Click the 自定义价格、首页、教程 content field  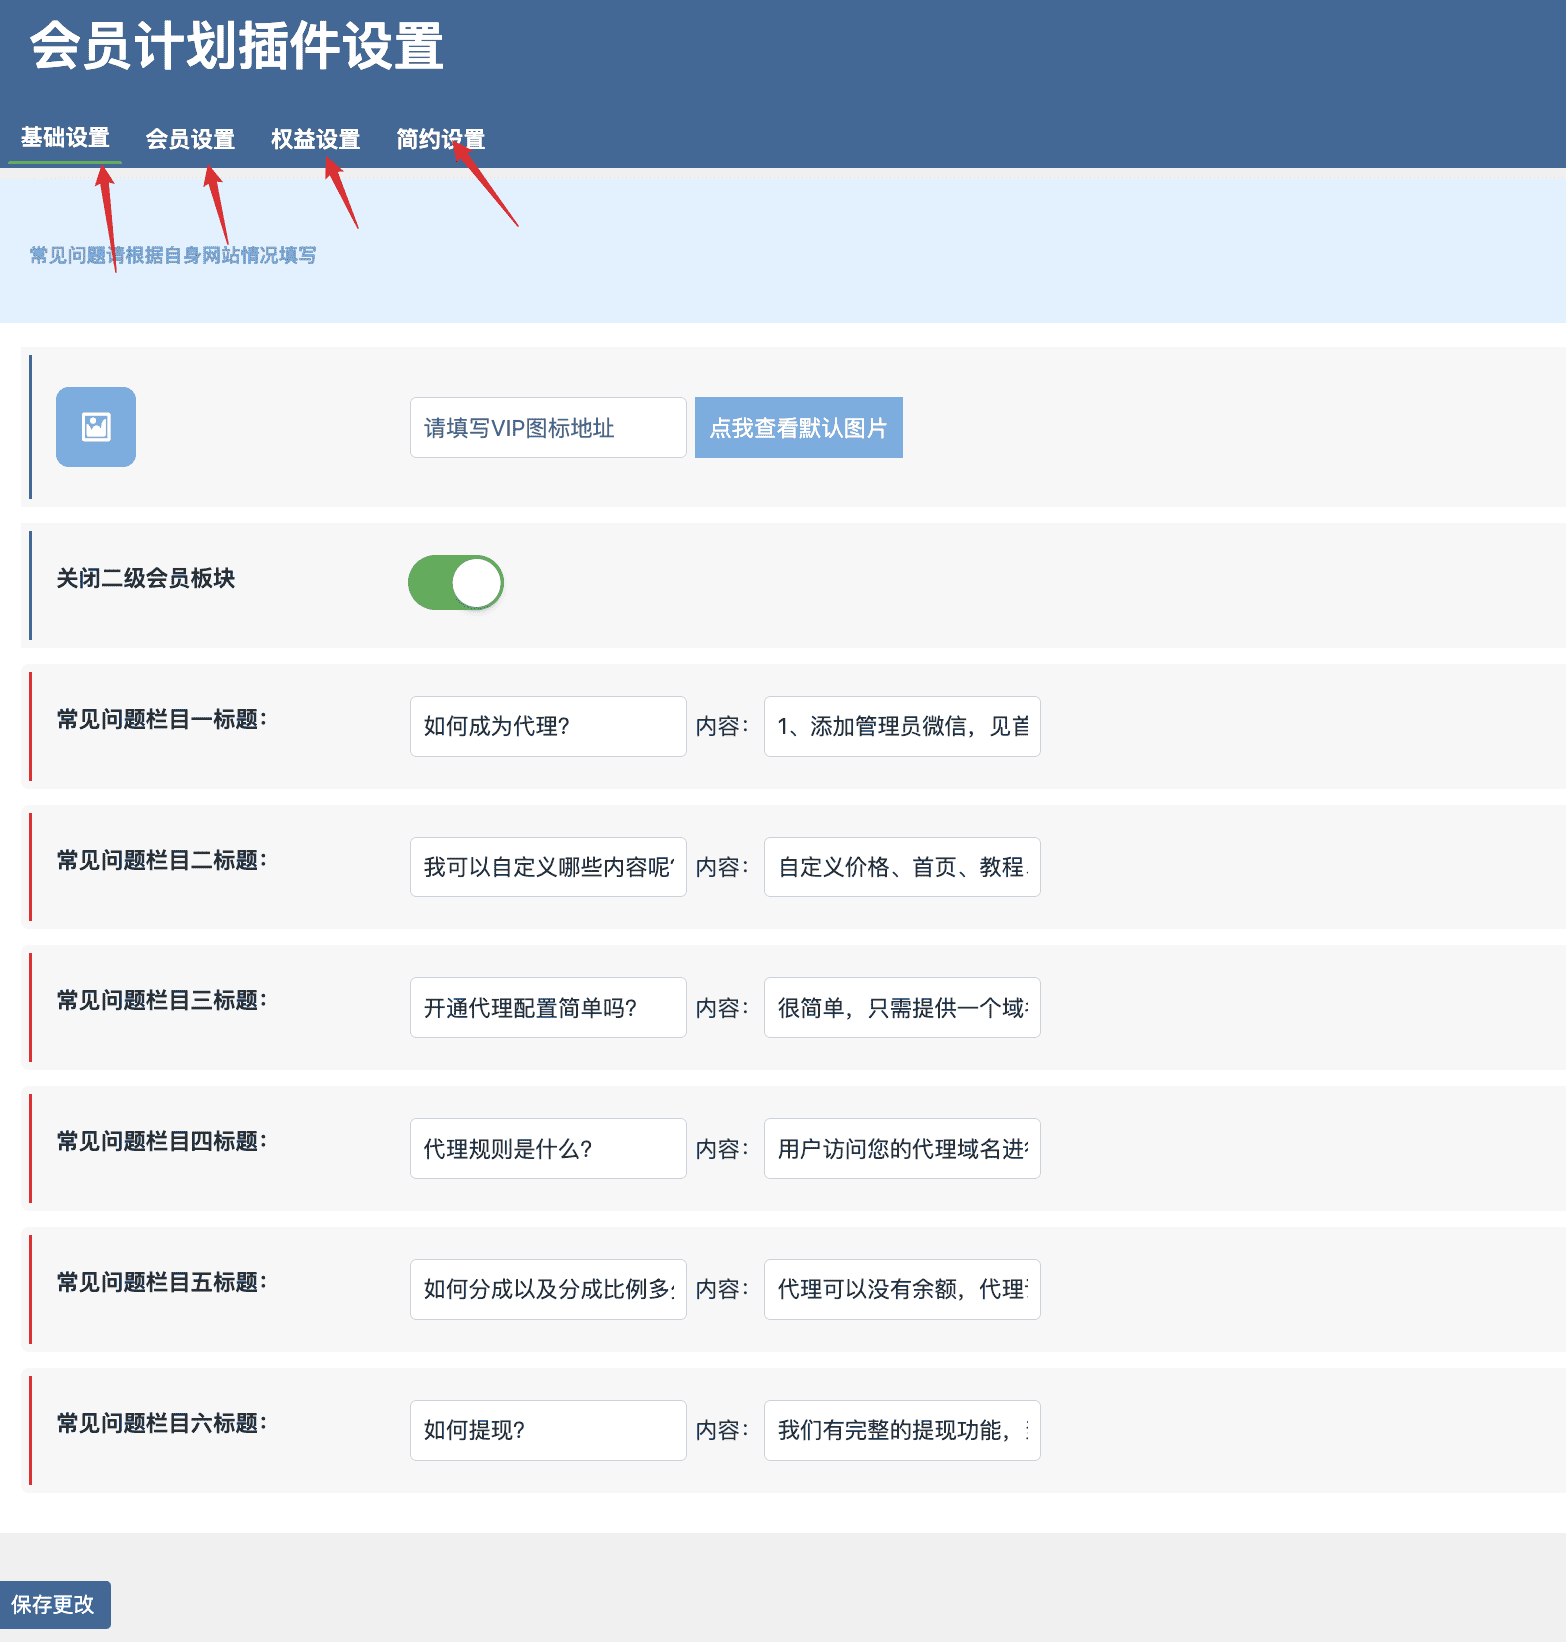pos(902,867)
